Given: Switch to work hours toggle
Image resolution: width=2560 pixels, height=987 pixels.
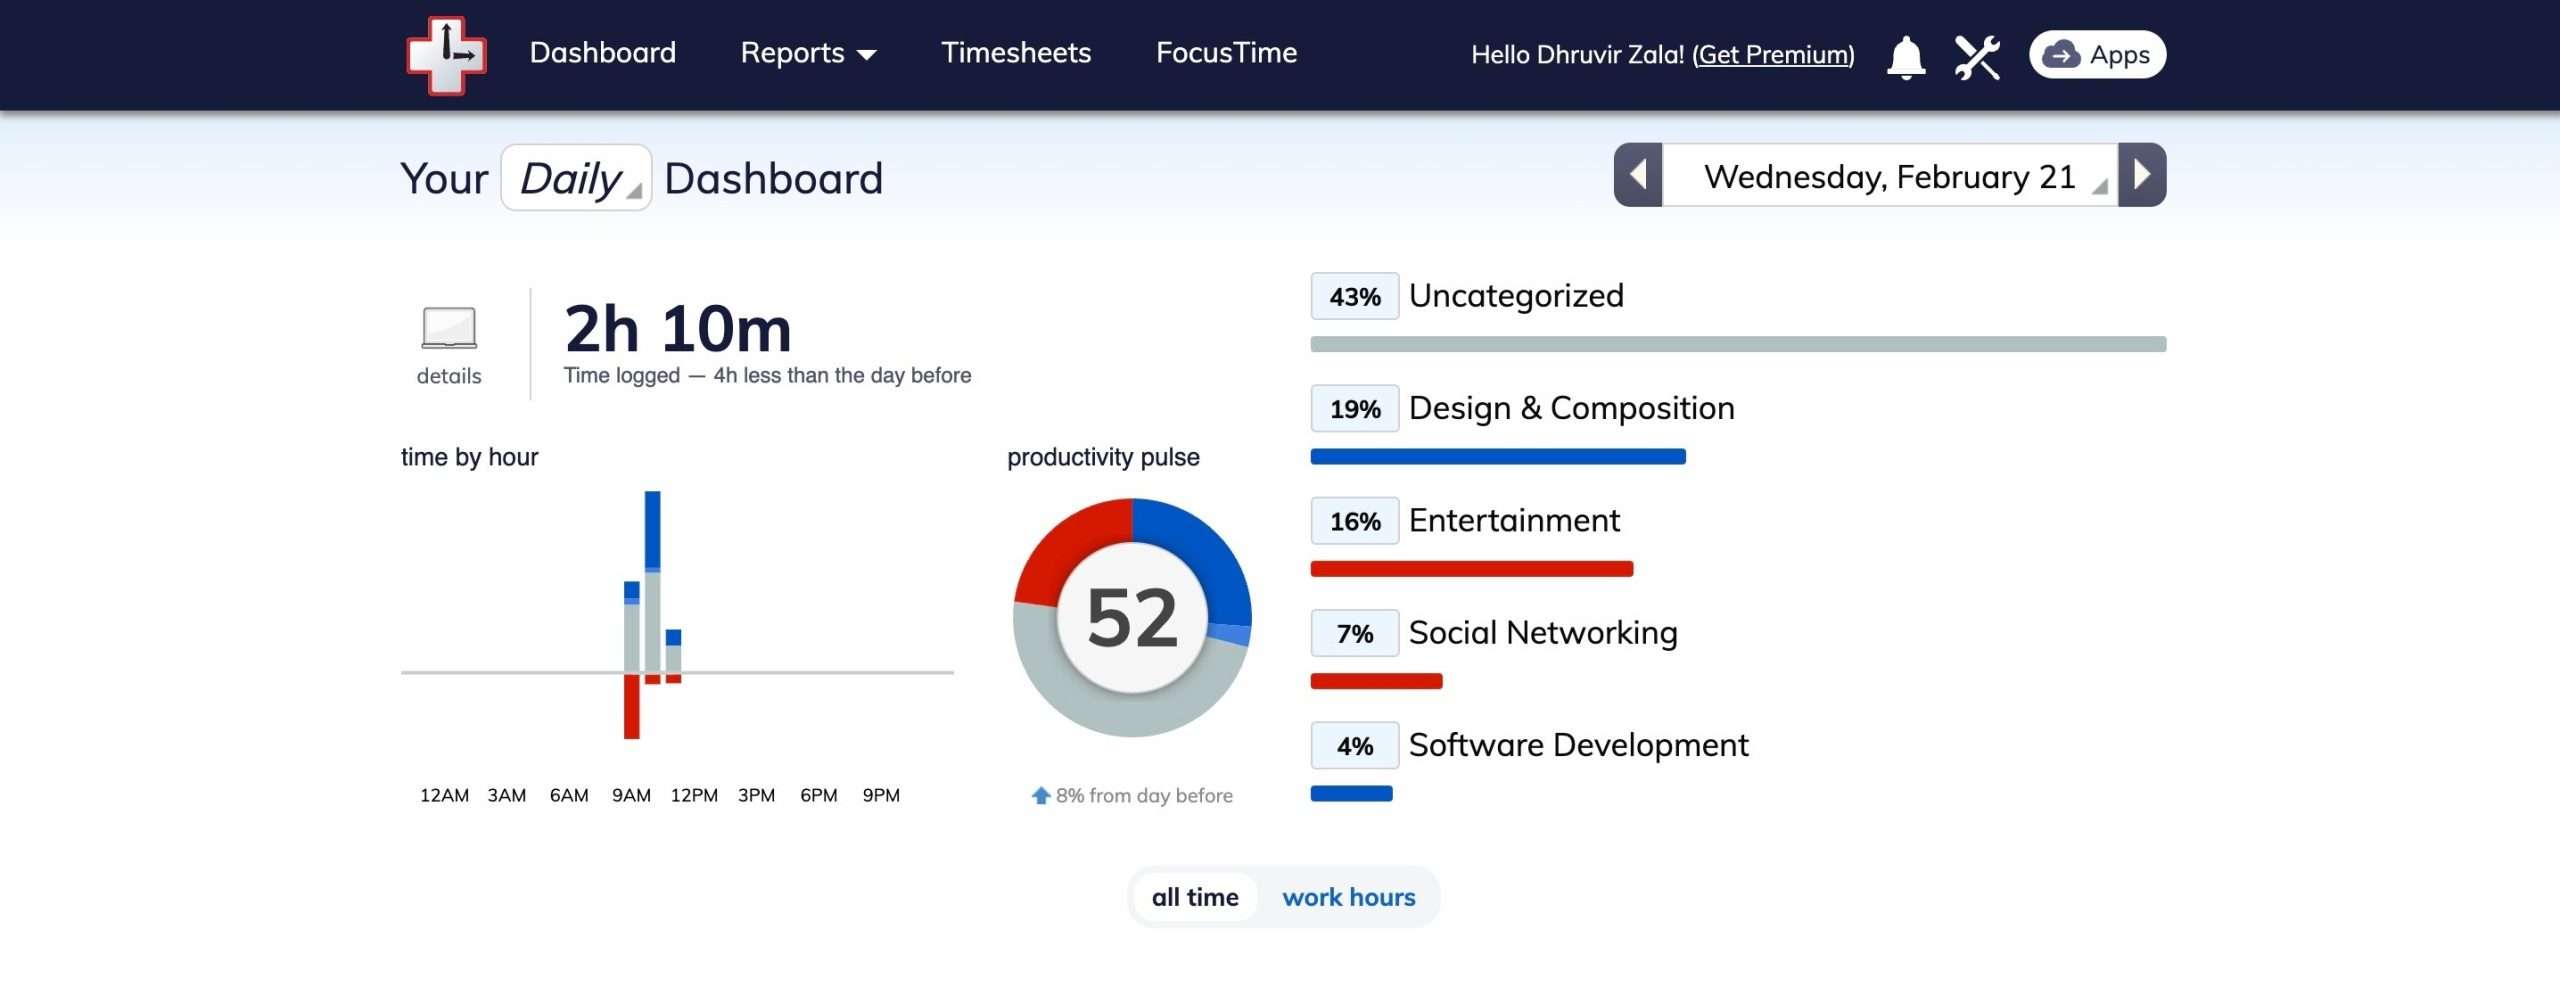Looking at the screenshot, I should (x=1349, y=897).
